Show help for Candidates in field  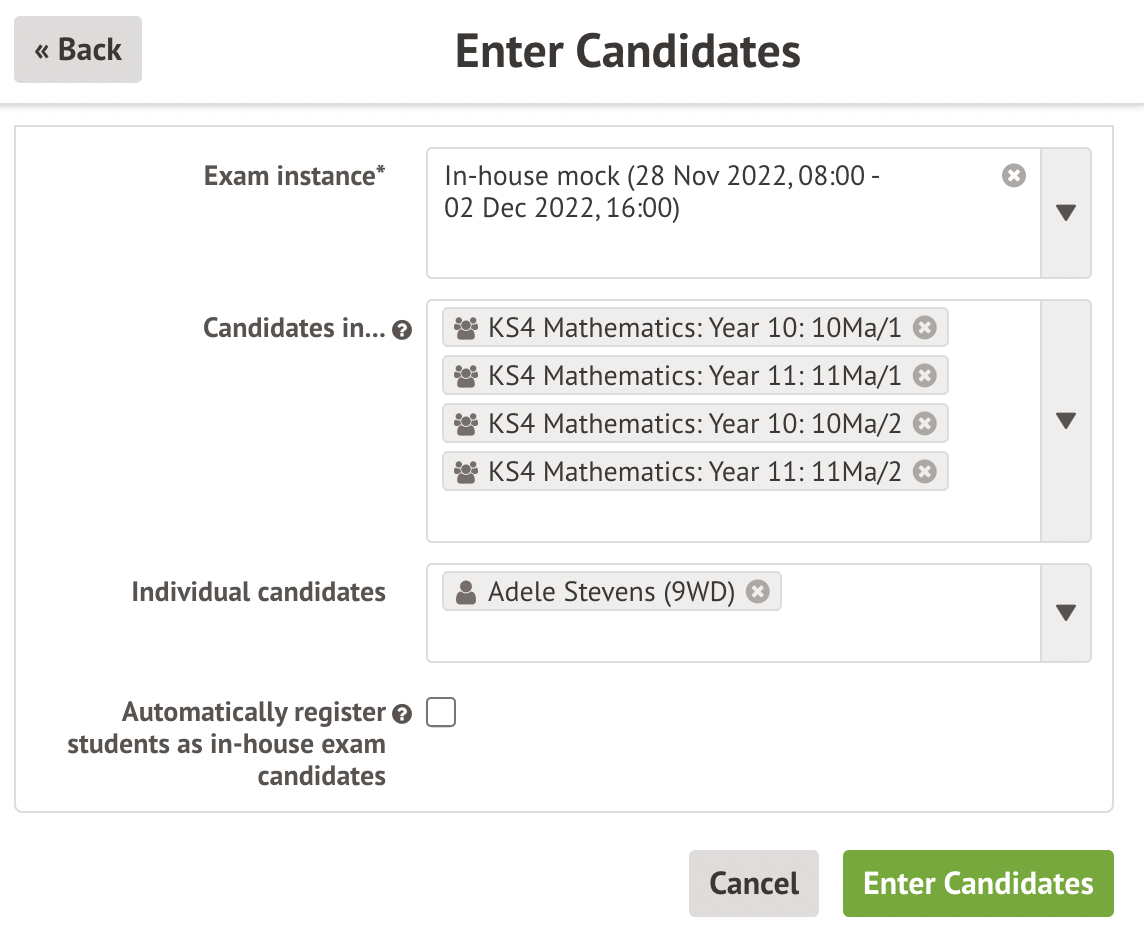pos(402,330)
